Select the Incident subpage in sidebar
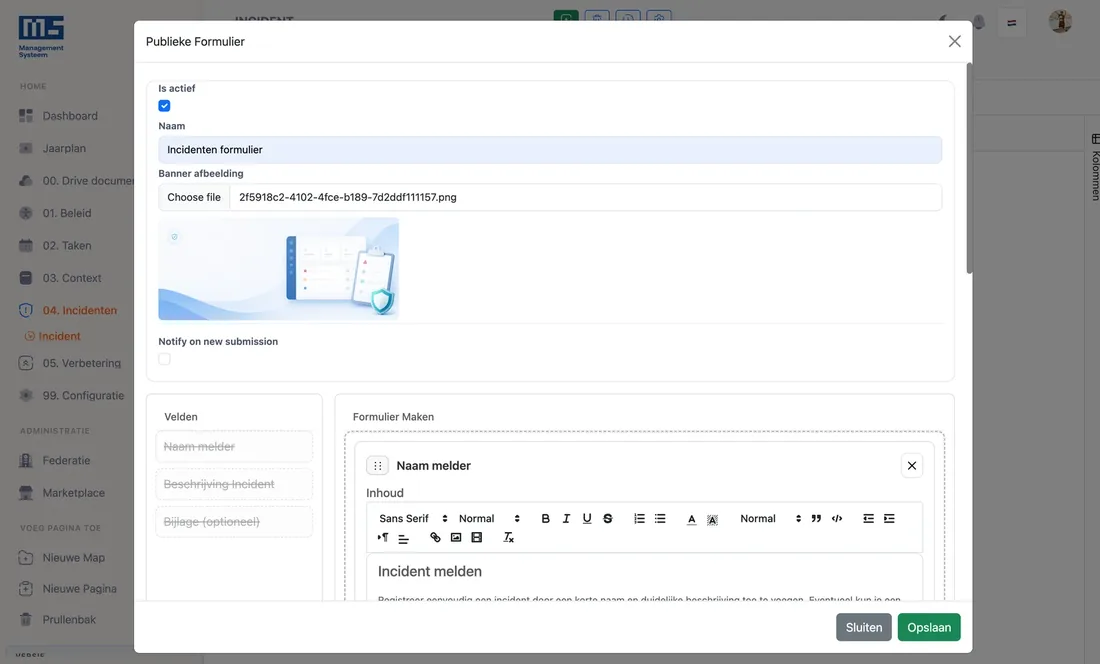The height and width of the screenshot is (664, 1100). [59, 337]
